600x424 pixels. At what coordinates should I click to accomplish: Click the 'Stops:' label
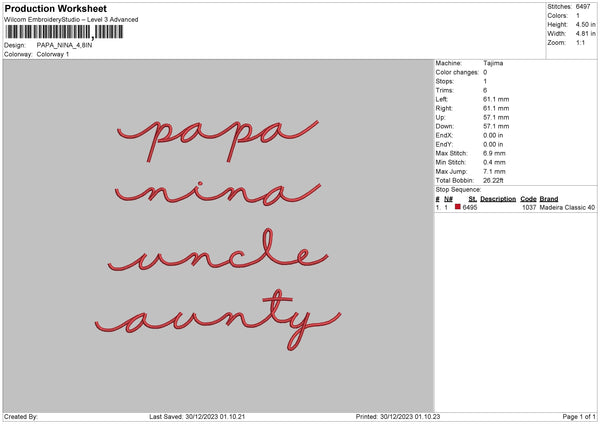pyautogui.click(x=445, y=82)
